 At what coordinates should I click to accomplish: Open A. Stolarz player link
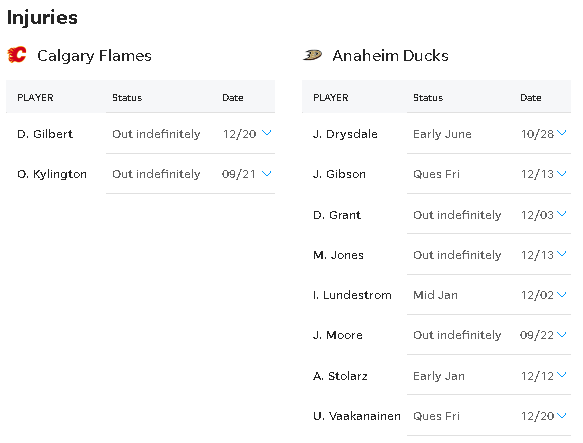(340, 376)
